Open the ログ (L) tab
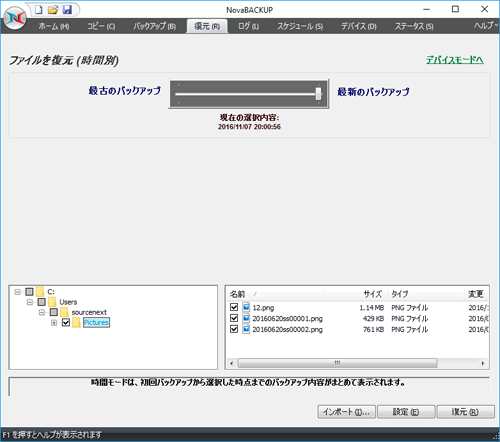The image size is (500, 442). pos(249,26)
